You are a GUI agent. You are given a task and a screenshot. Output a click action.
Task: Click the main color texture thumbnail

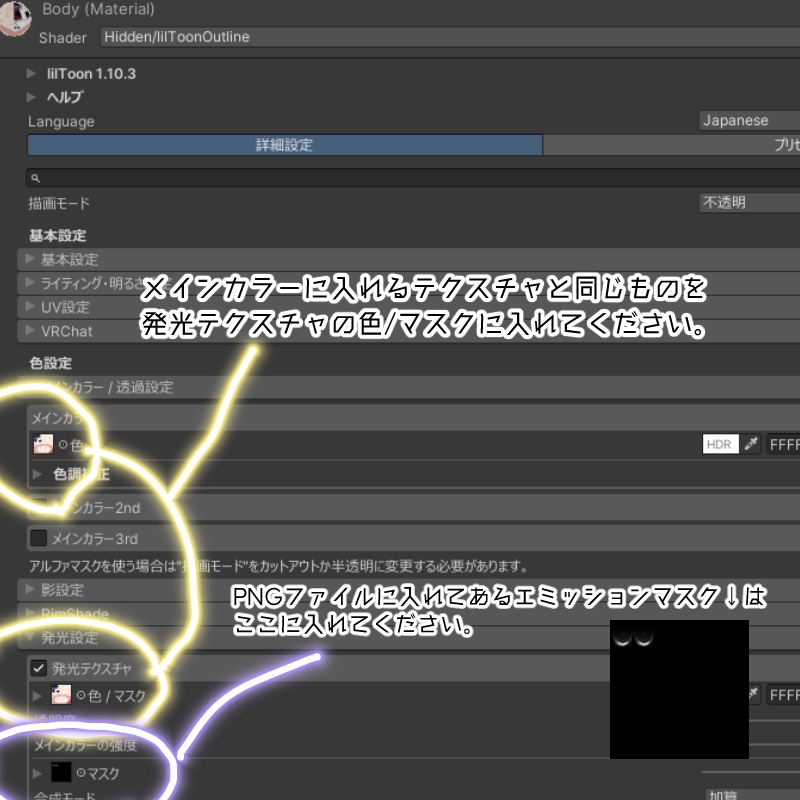point(42,443)
